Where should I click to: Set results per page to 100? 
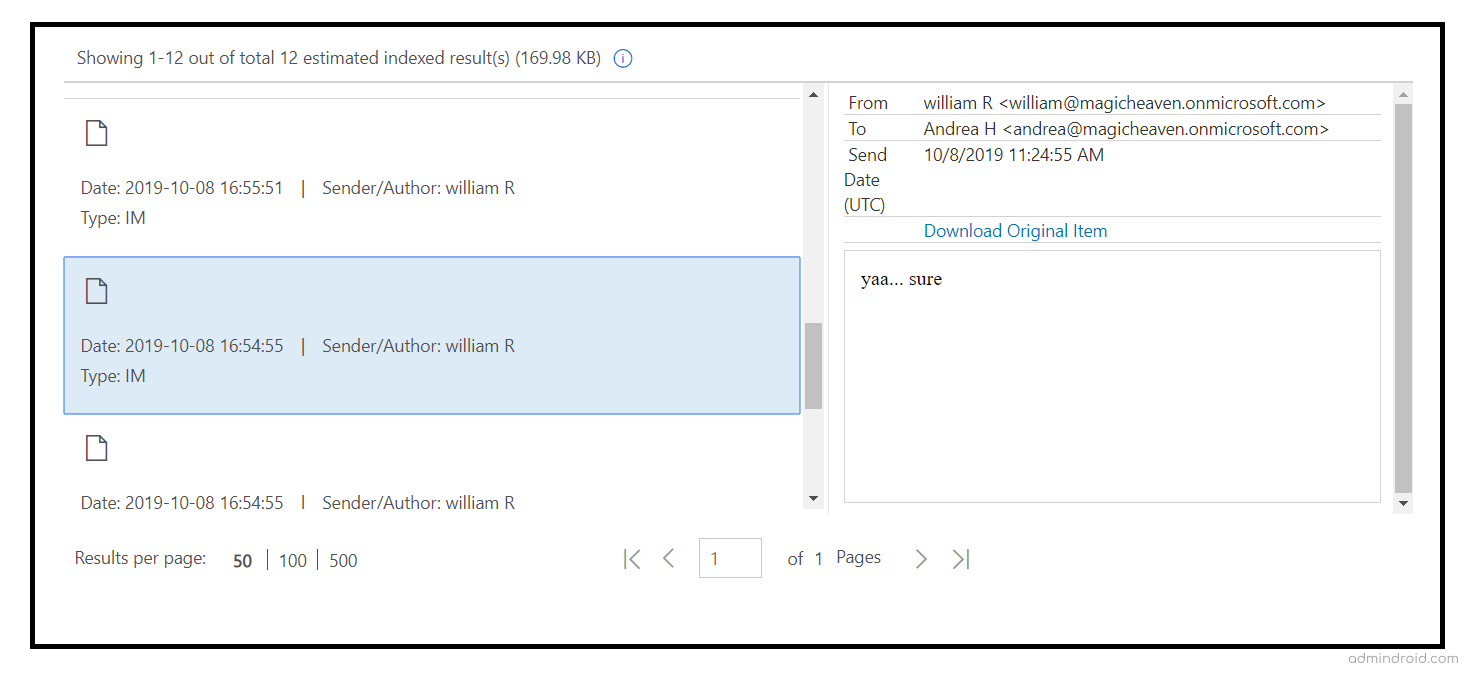[292, 560]
